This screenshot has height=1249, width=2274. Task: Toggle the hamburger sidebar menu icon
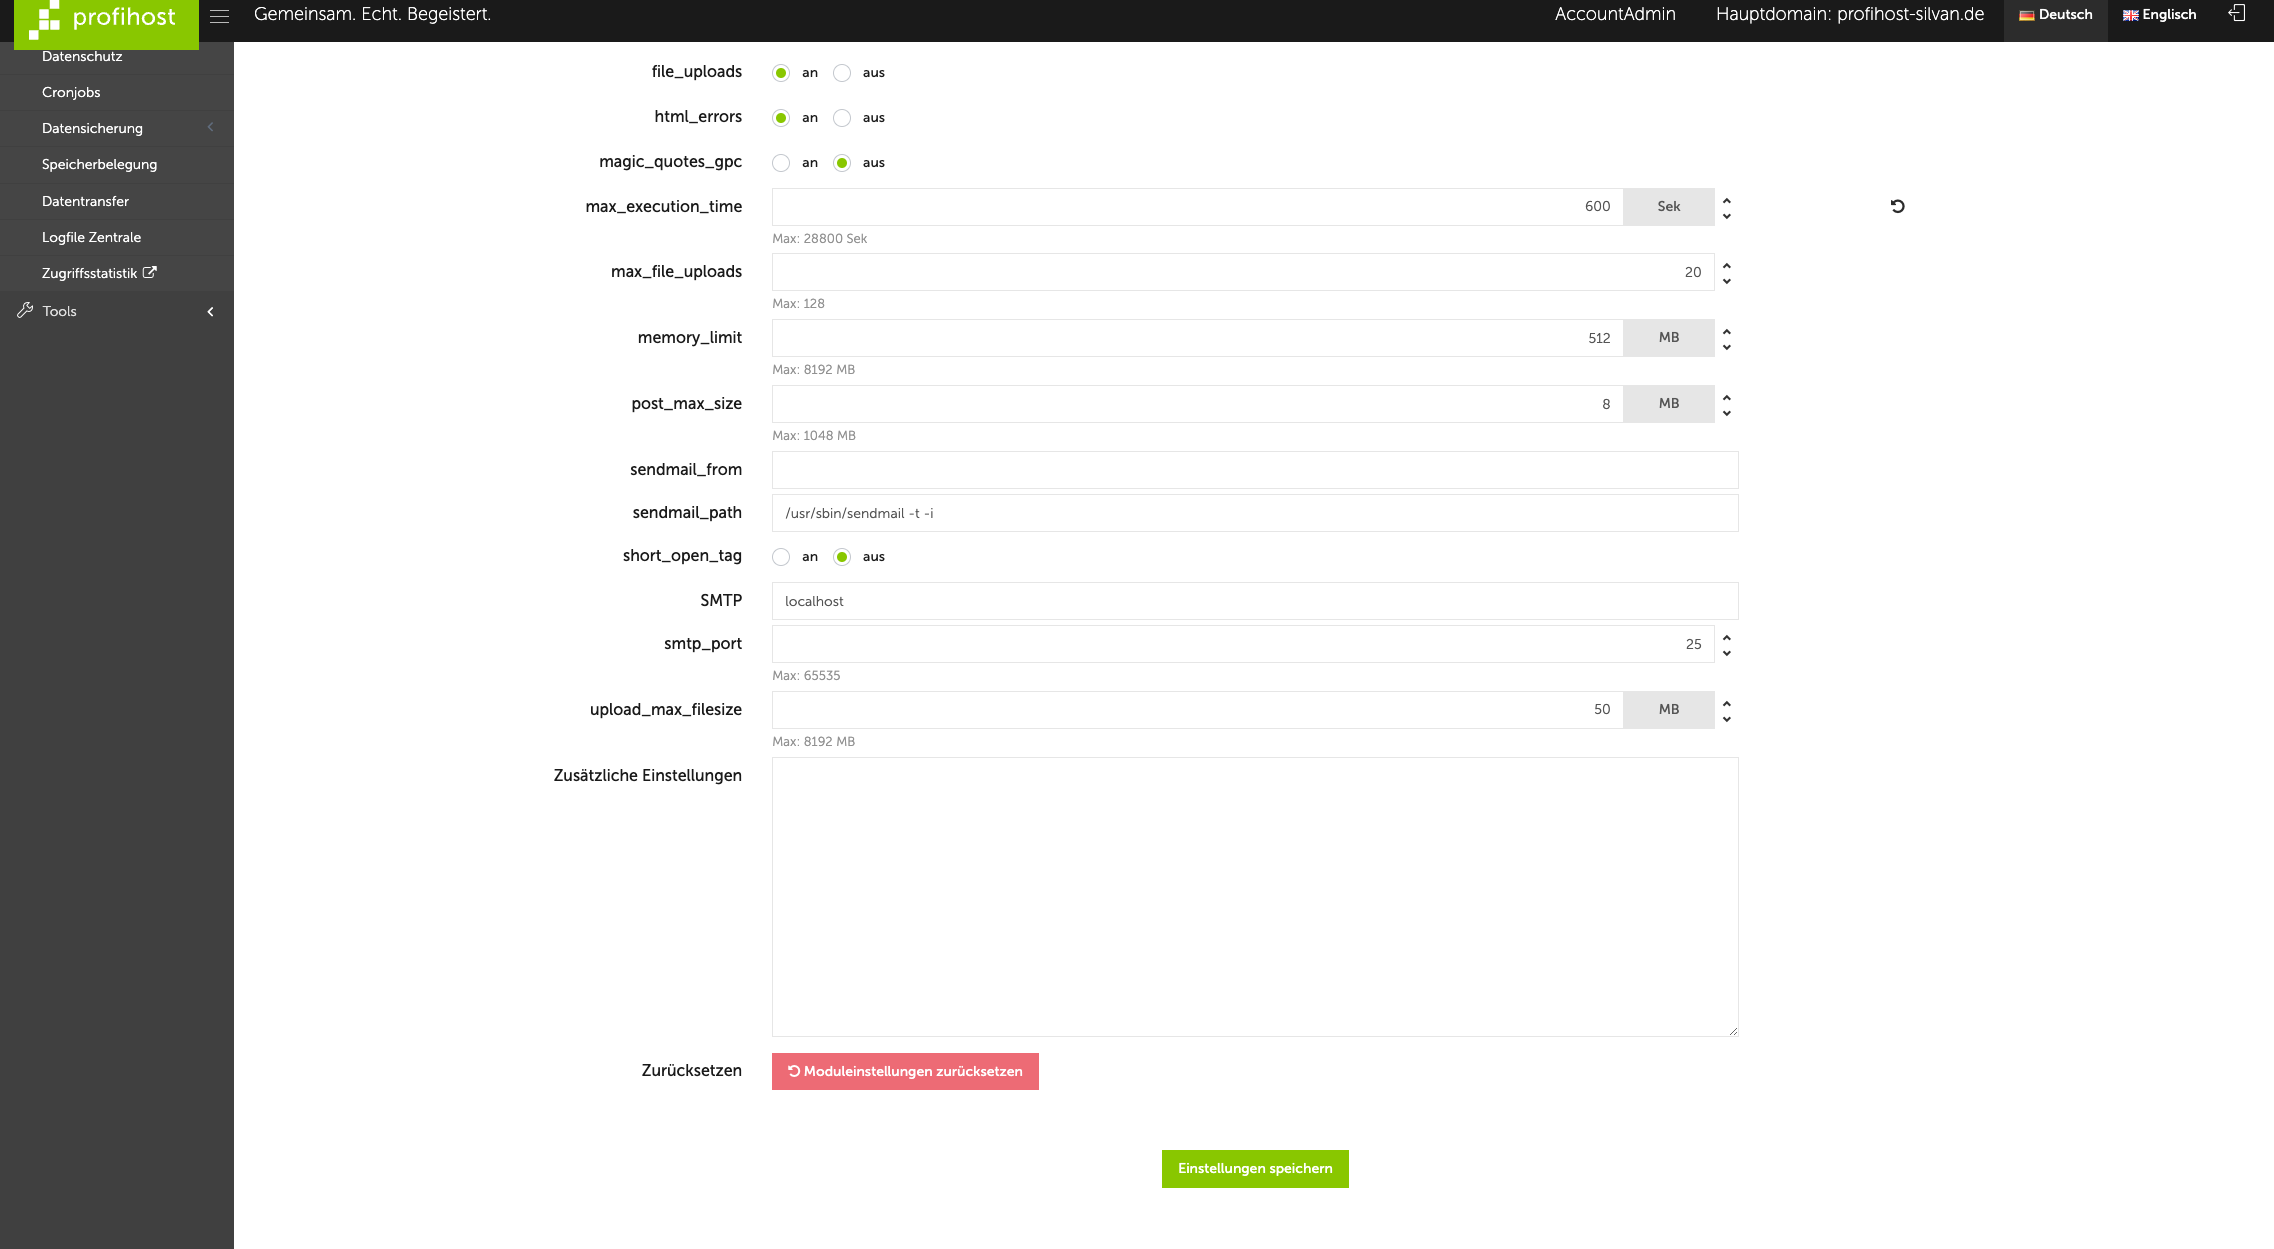point(219,16)
